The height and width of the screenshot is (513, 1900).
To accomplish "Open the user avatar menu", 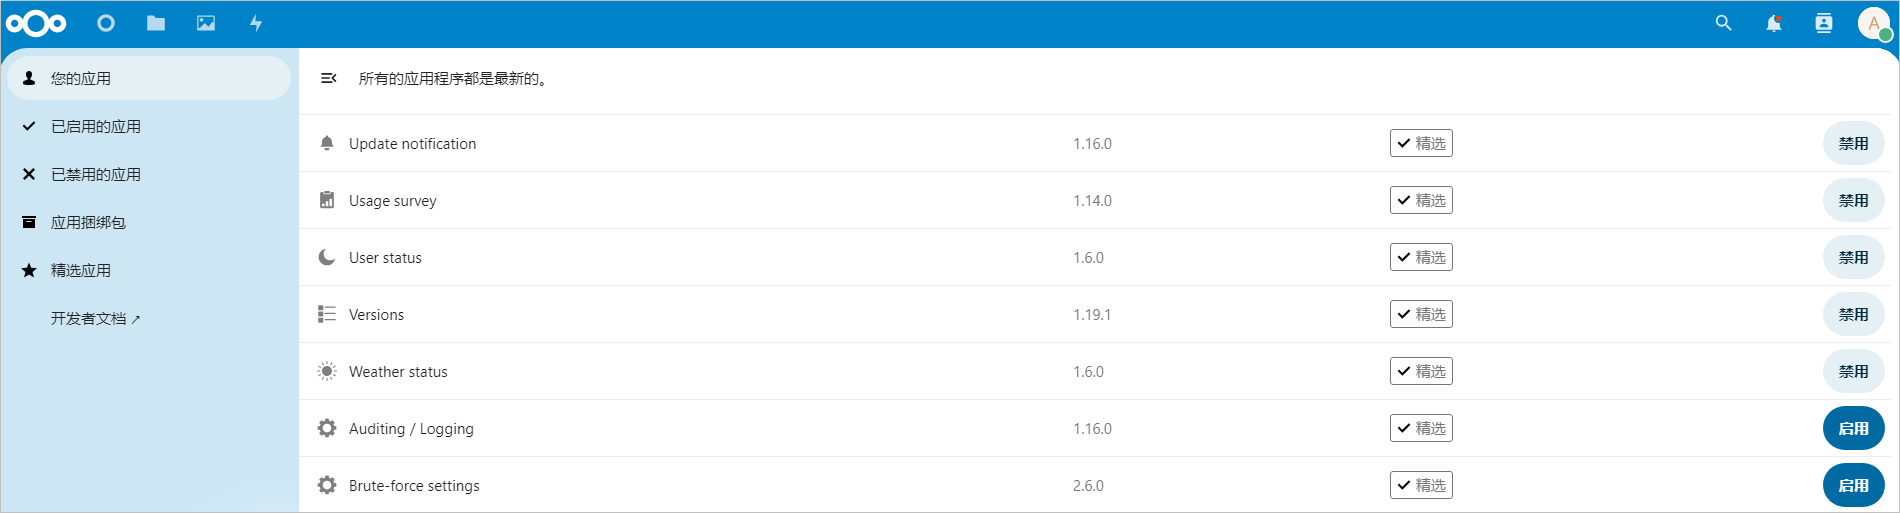I will pos(1874,23).
